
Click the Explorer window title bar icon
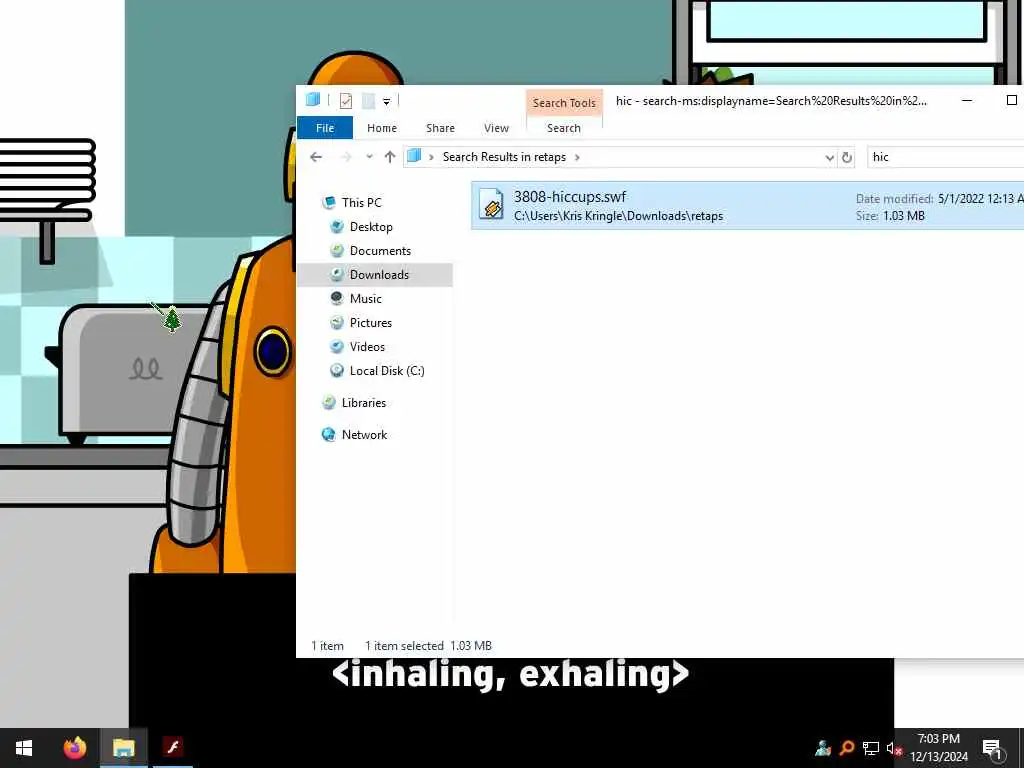(313, 99)
